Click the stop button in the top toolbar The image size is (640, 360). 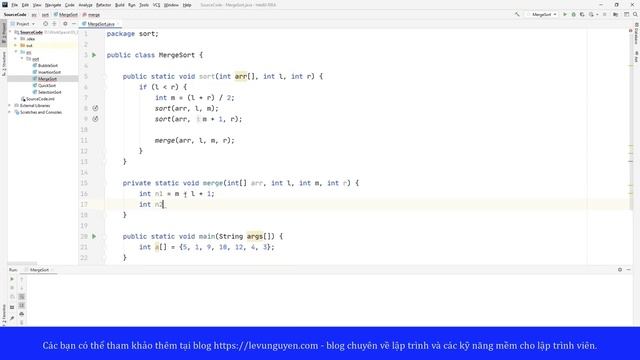(605, 14)
